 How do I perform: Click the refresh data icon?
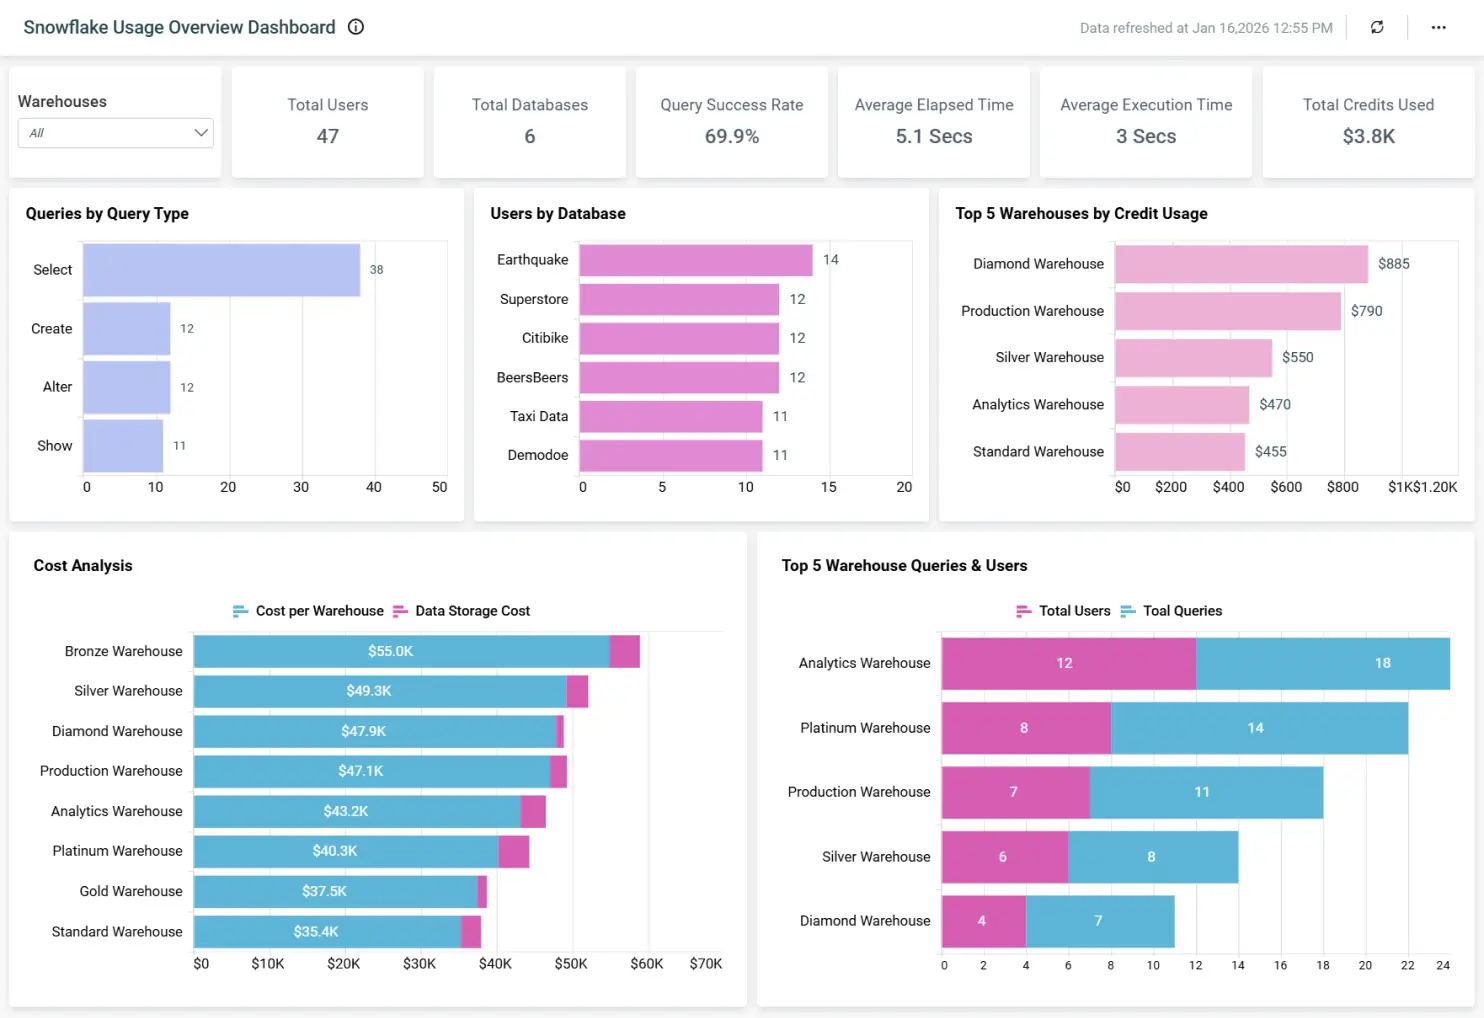[1377, 27]
